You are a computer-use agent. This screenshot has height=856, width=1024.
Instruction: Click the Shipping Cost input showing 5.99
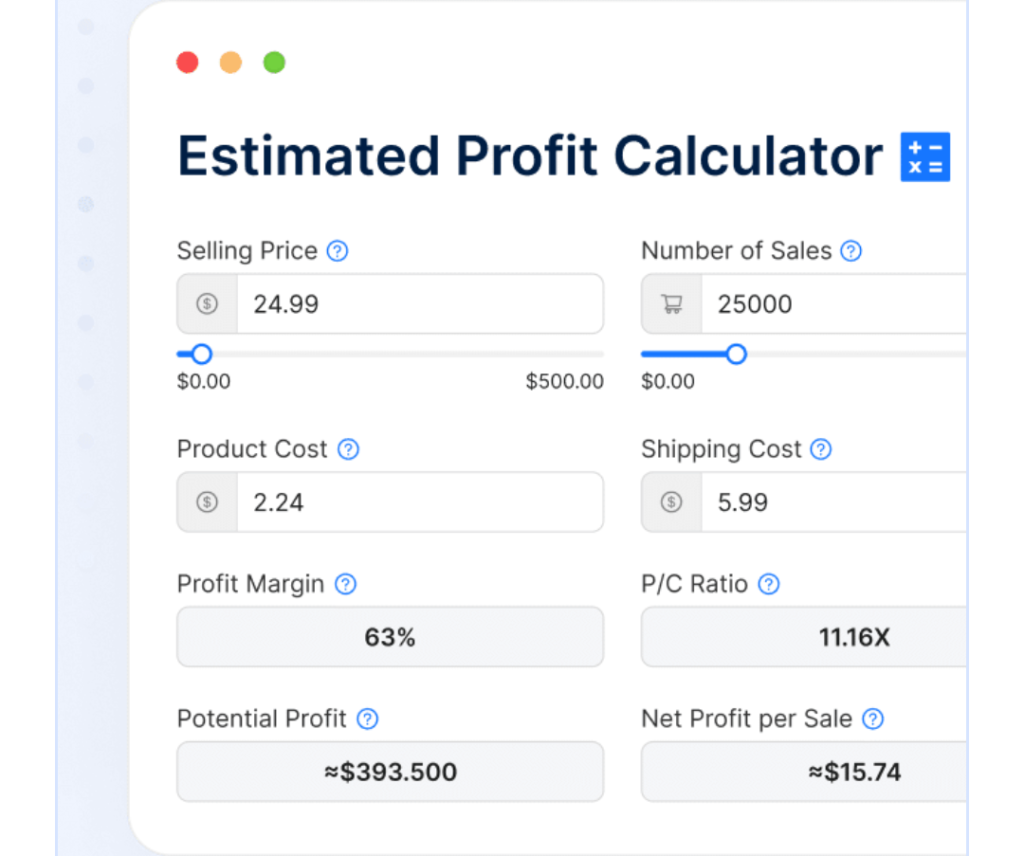[x=830, y=502]
